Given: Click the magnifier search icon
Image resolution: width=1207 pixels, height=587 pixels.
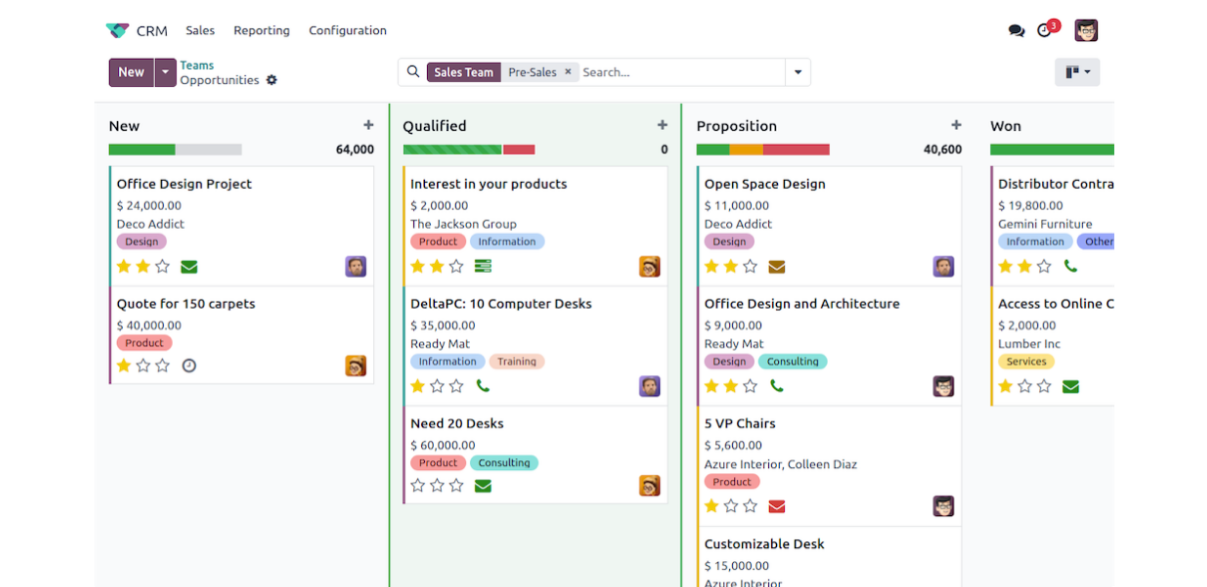Looking at the screenshot, I should click(x=413, y=72).
